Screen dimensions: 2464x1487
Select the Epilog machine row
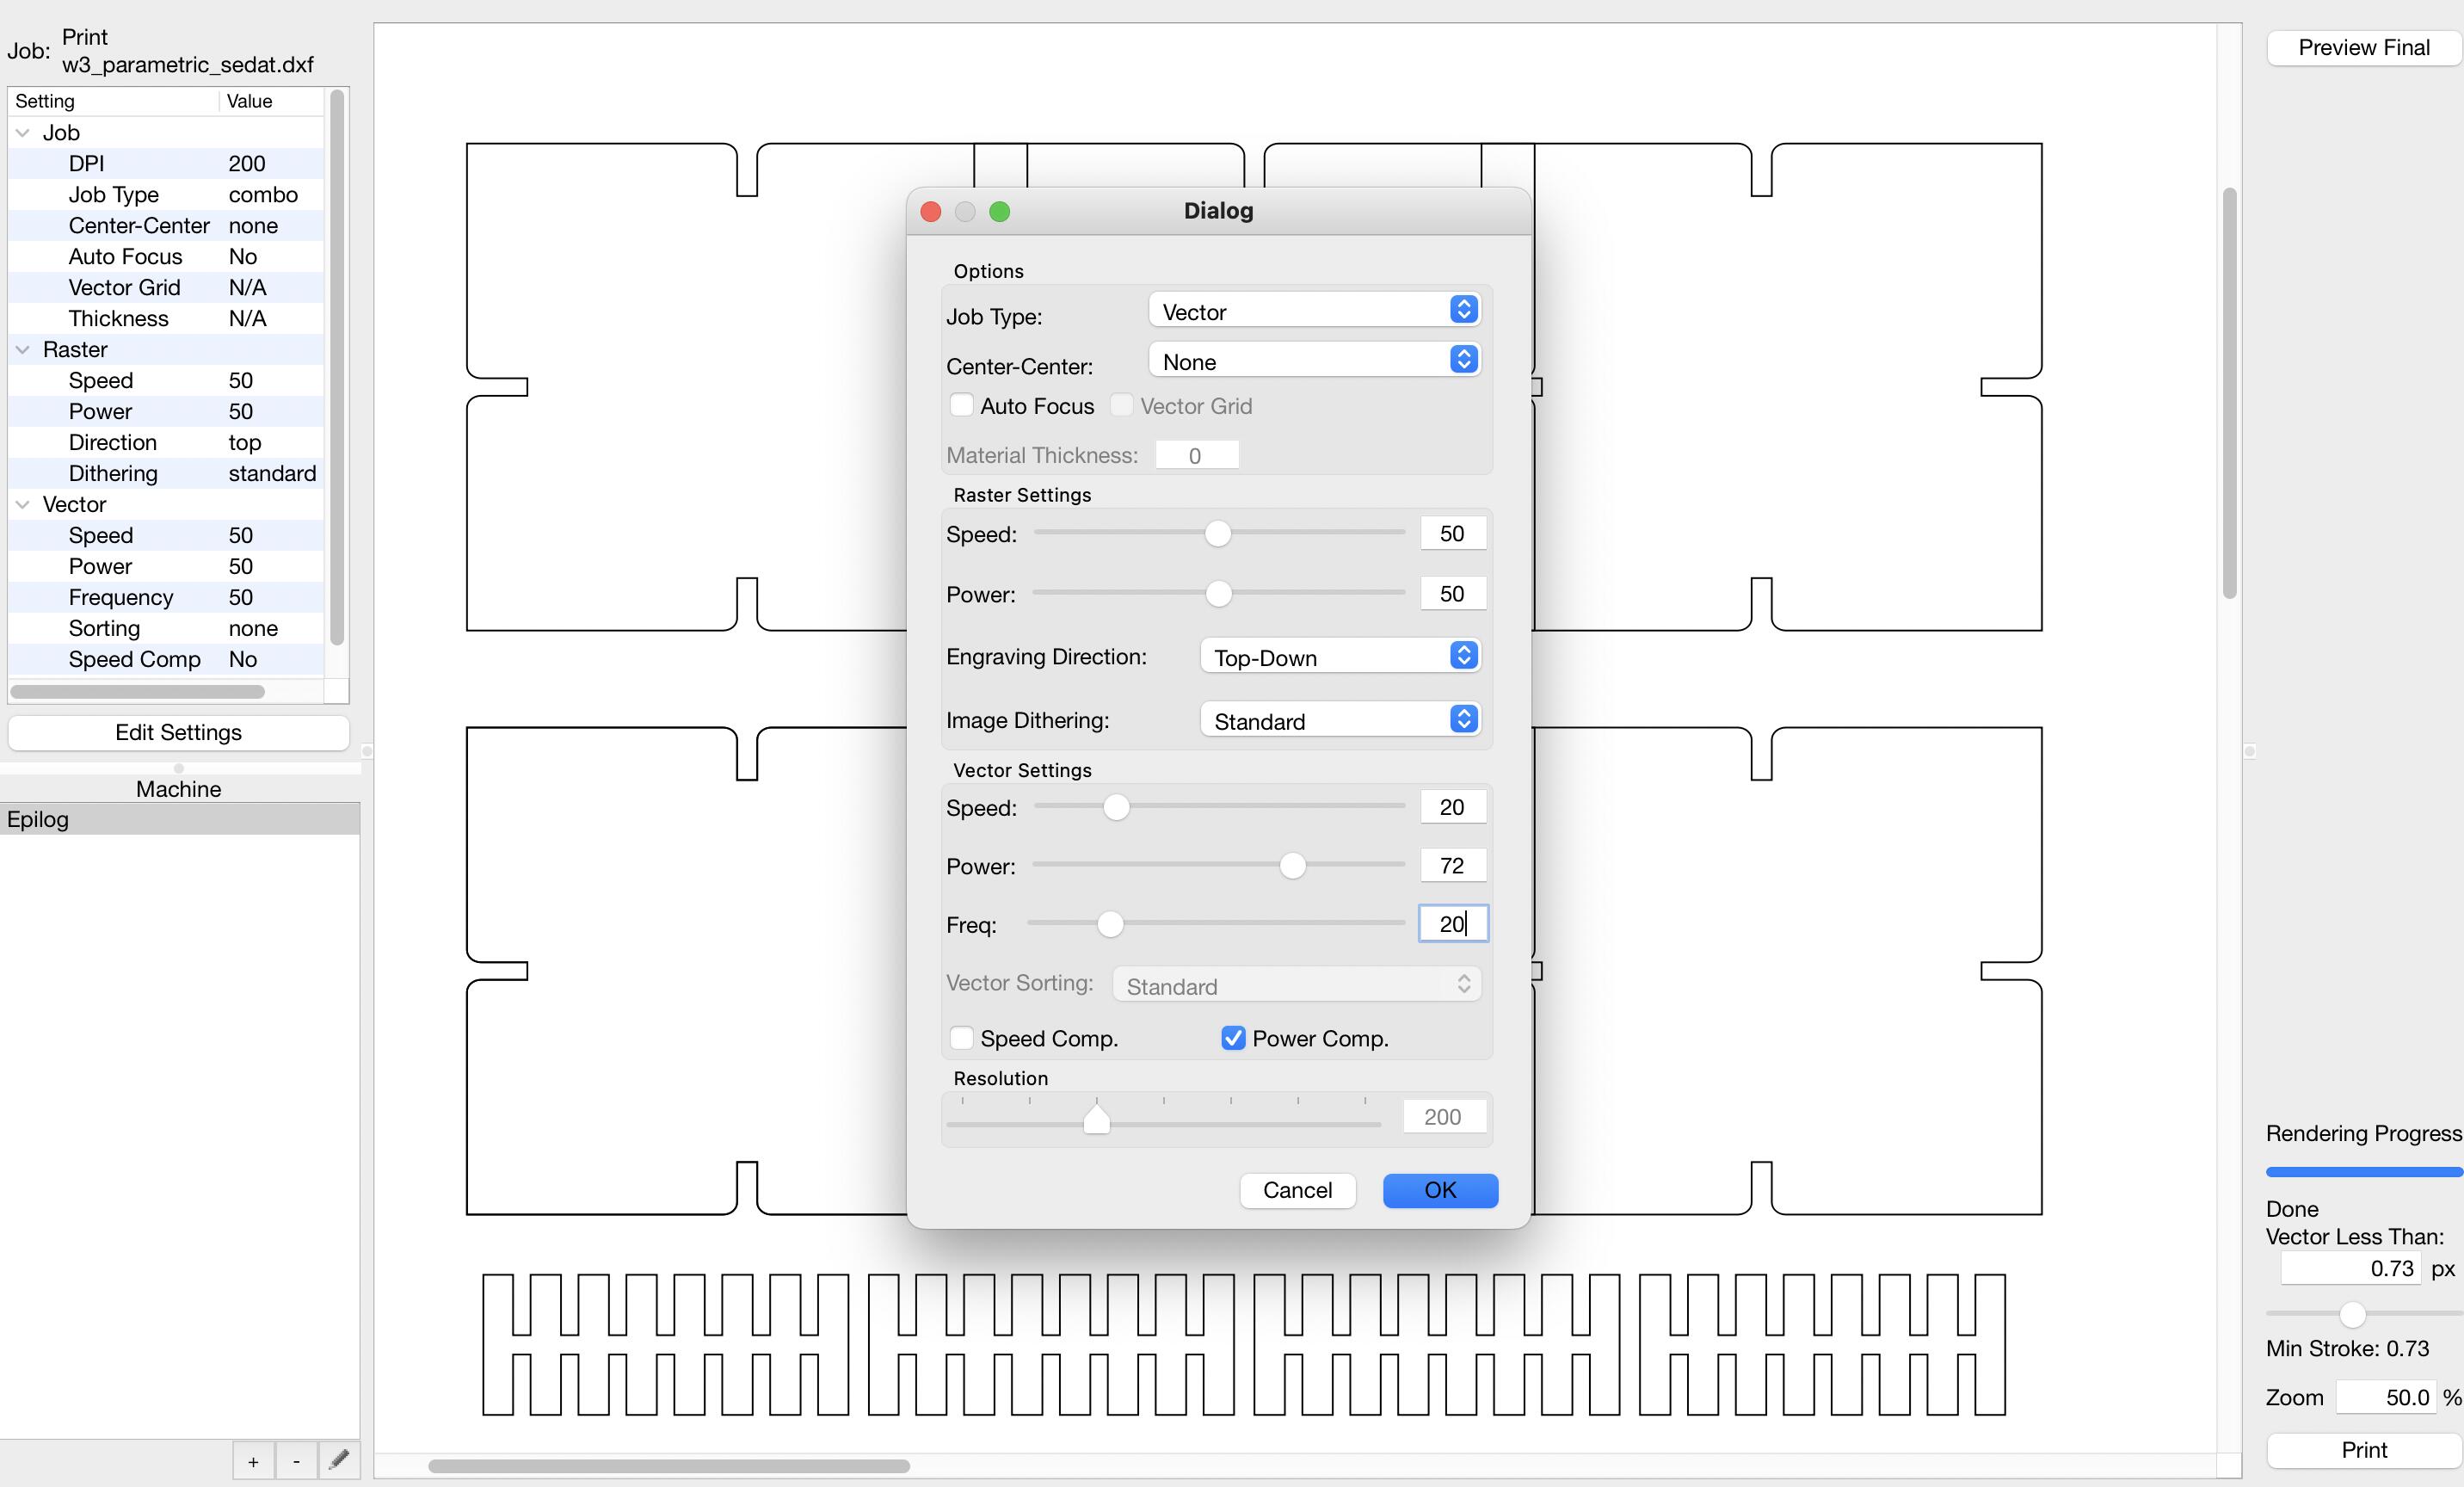(180, 819)
